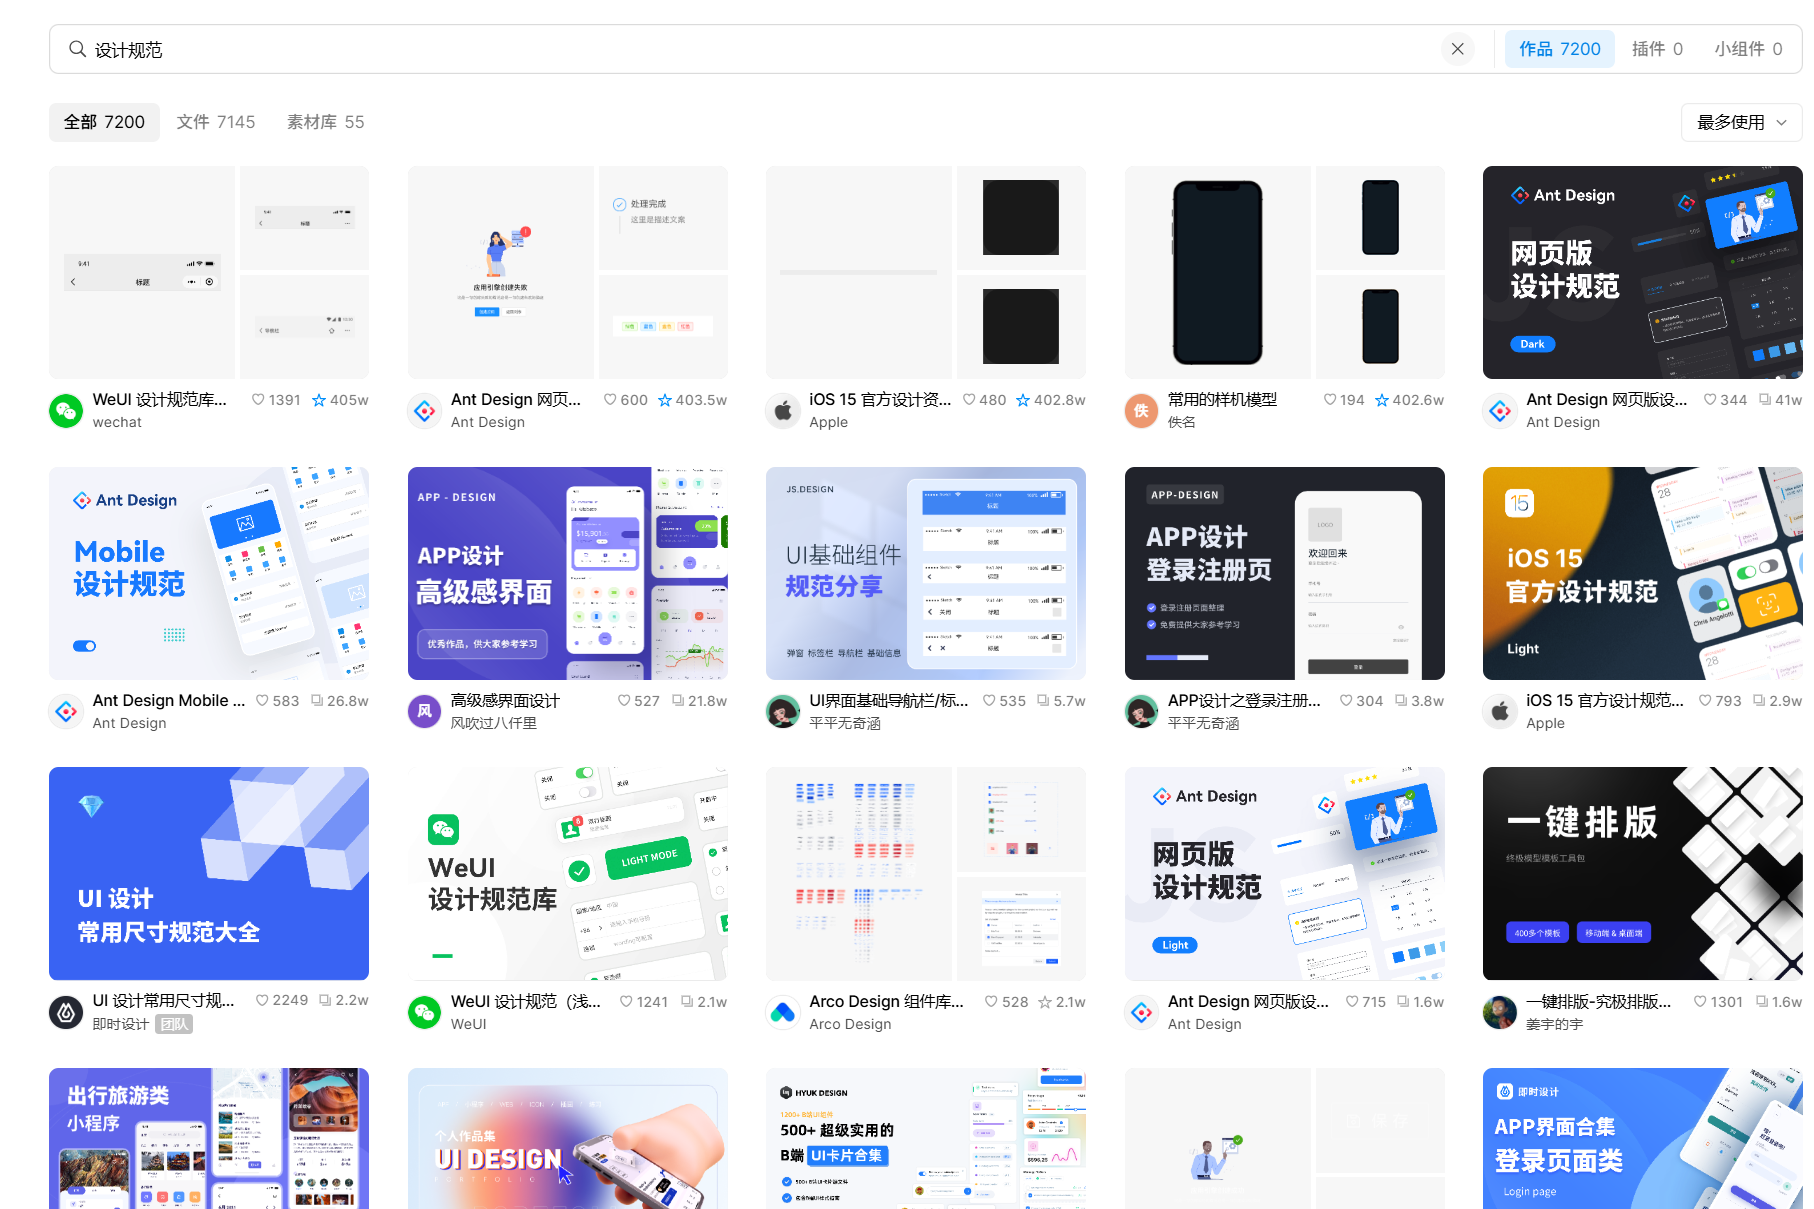The width and height of the screenshot is (1814, 1209).
Task: Click the heart icon beside 344
Action: 1710,400
